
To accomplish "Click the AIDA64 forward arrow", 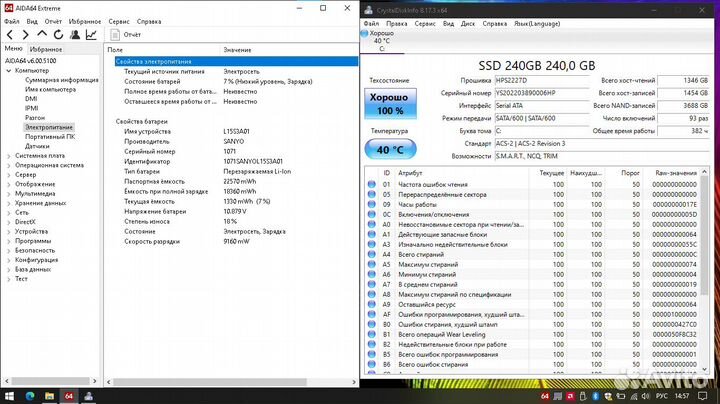I will click(26, 34).
